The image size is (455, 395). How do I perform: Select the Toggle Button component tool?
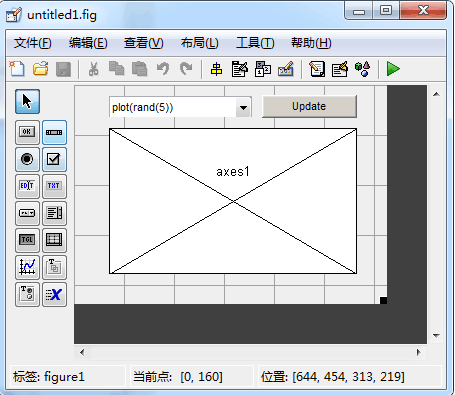pyautogui.click(x=27, y=240)
